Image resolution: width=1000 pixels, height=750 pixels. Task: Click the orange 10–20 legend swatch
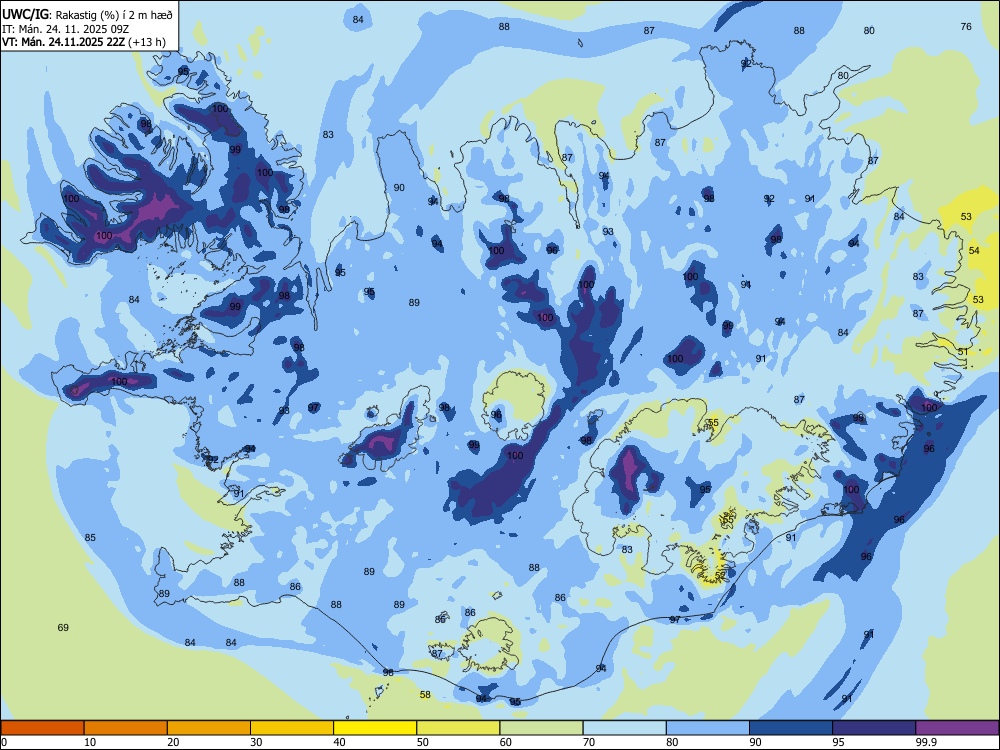pos(126,728)
